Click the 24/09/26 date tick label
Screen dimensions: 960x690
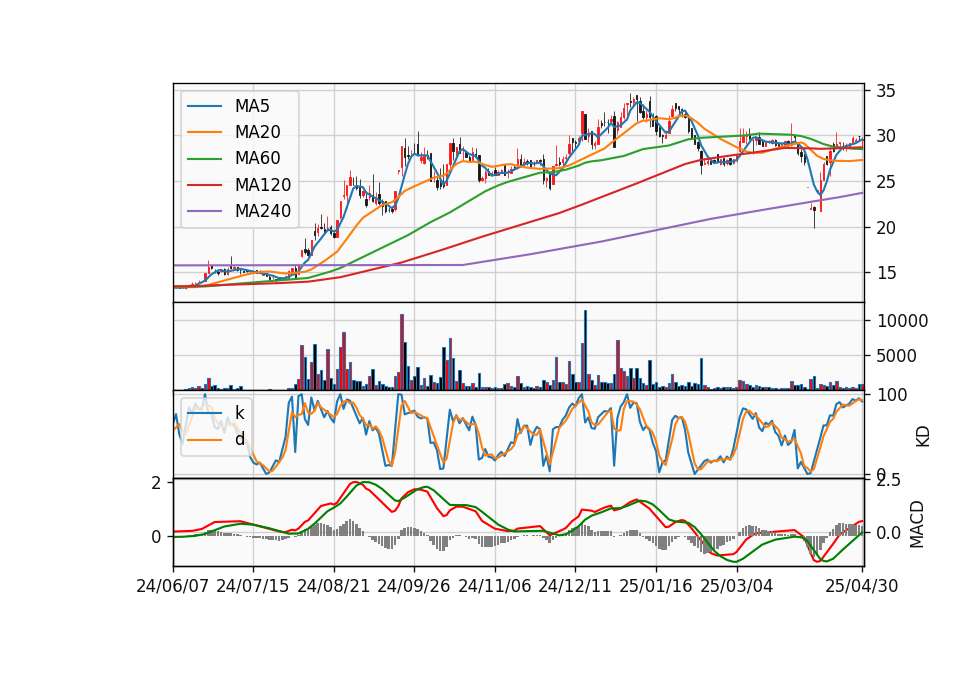pyautogui.click(x=413, y=586)
